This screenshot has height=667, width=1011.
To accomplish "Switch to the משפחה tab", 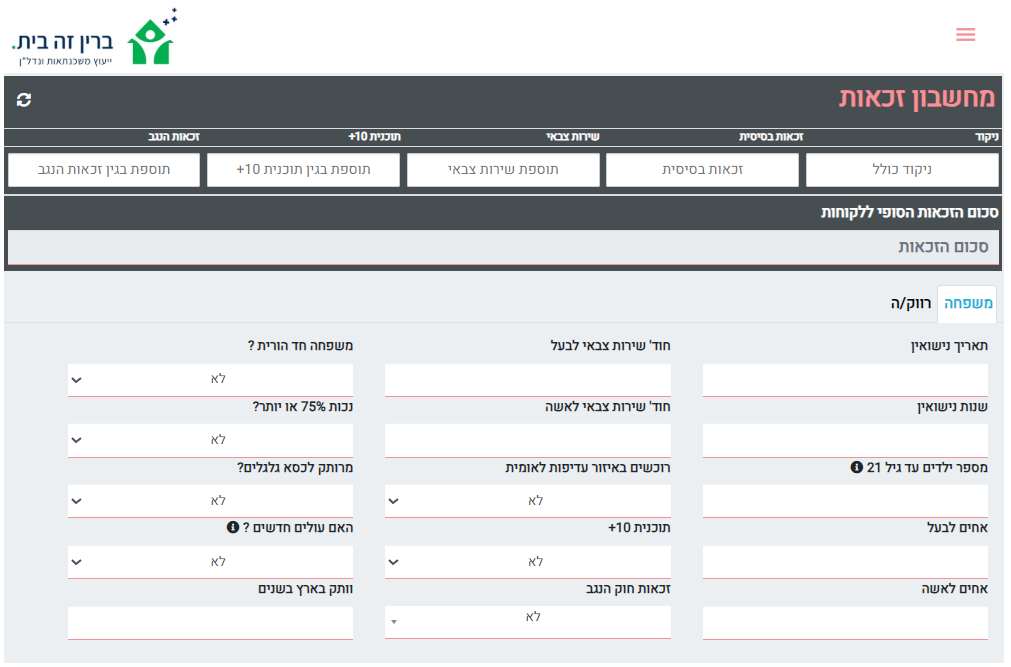I will pyautogui.click(x=967, y=304).
